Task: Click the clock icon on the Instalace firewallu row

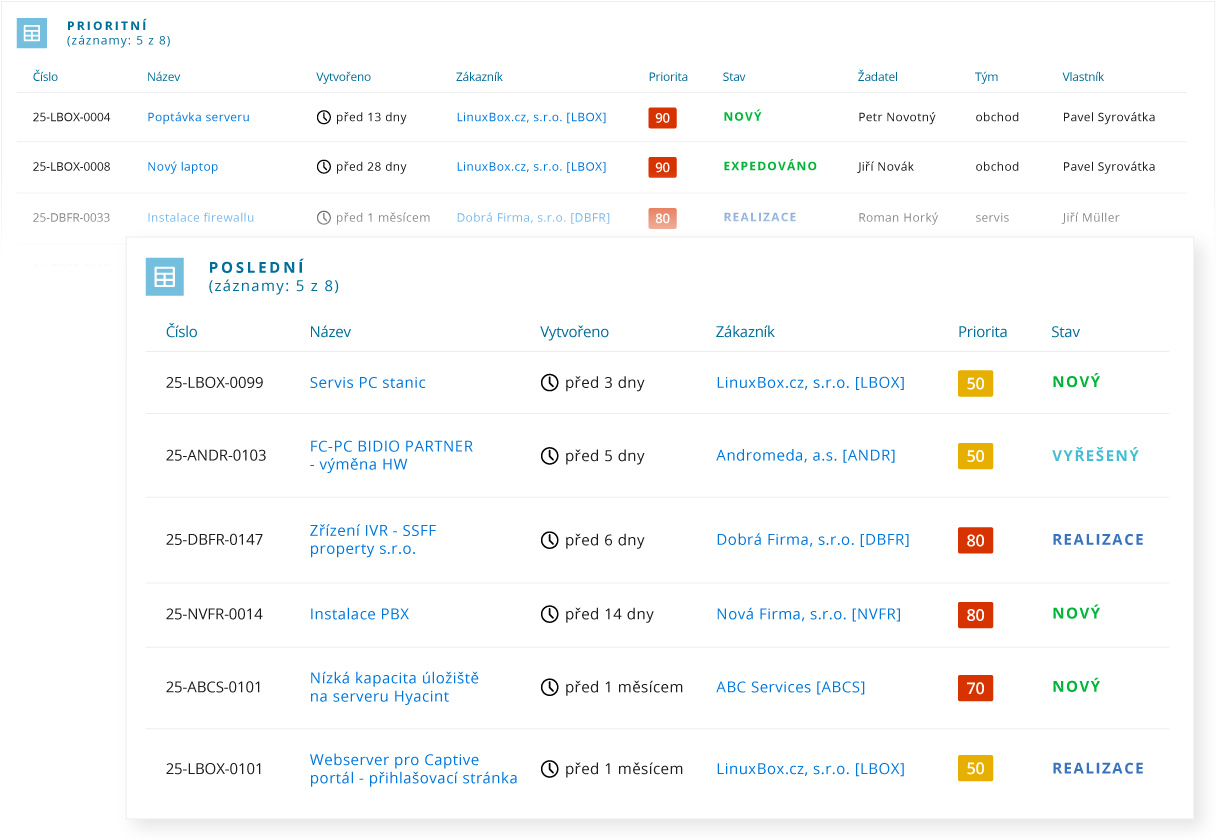Action: pos(323,216)
